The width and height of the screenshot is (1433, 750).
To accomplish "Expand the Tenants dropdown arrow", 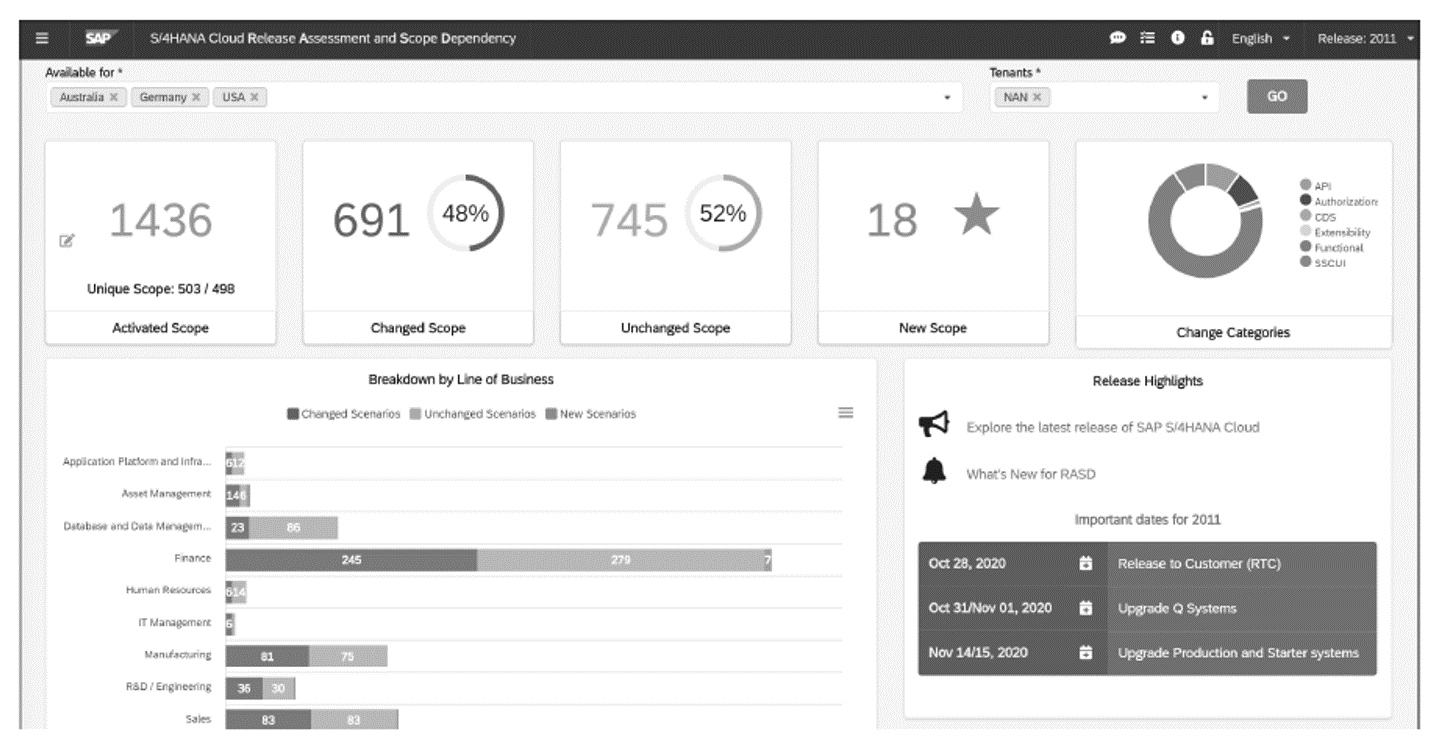I will [1204, 98].
